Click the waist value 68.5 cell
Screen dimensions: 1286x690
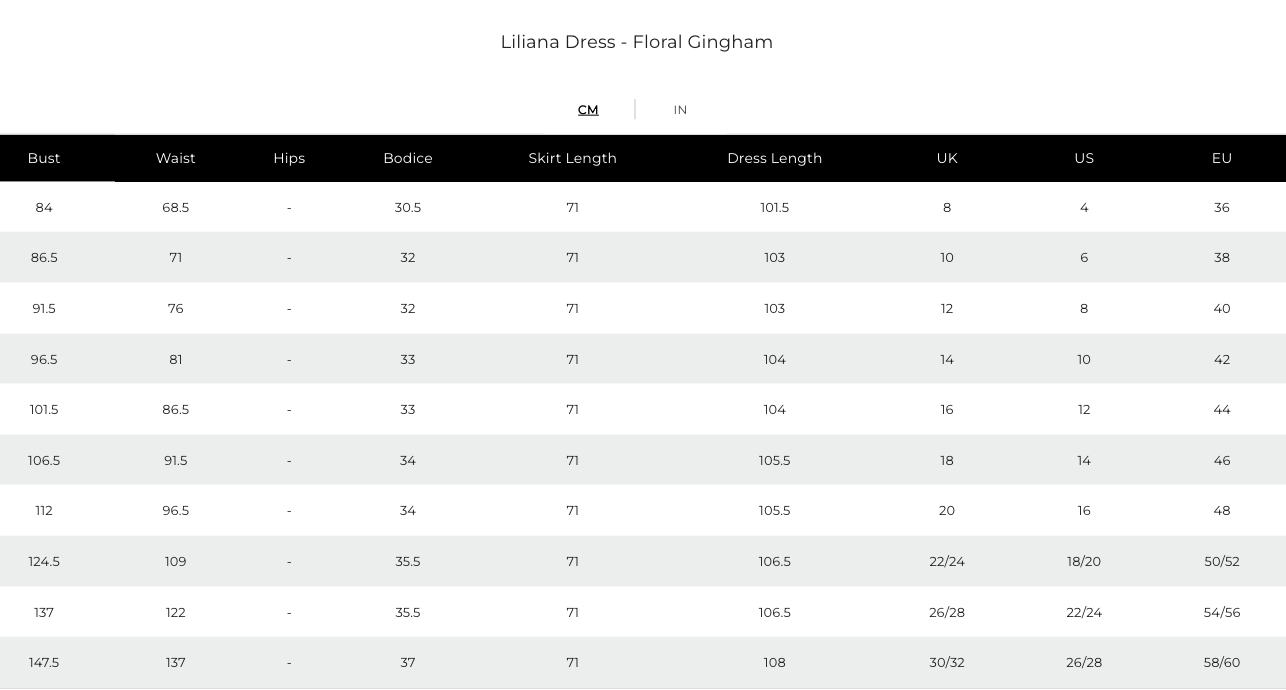tap(176, 208)
